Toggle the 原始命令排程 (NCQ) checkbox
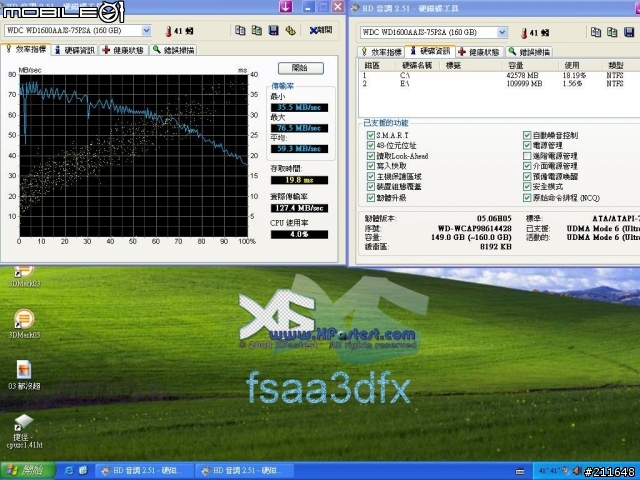 (x=527, y=198)
